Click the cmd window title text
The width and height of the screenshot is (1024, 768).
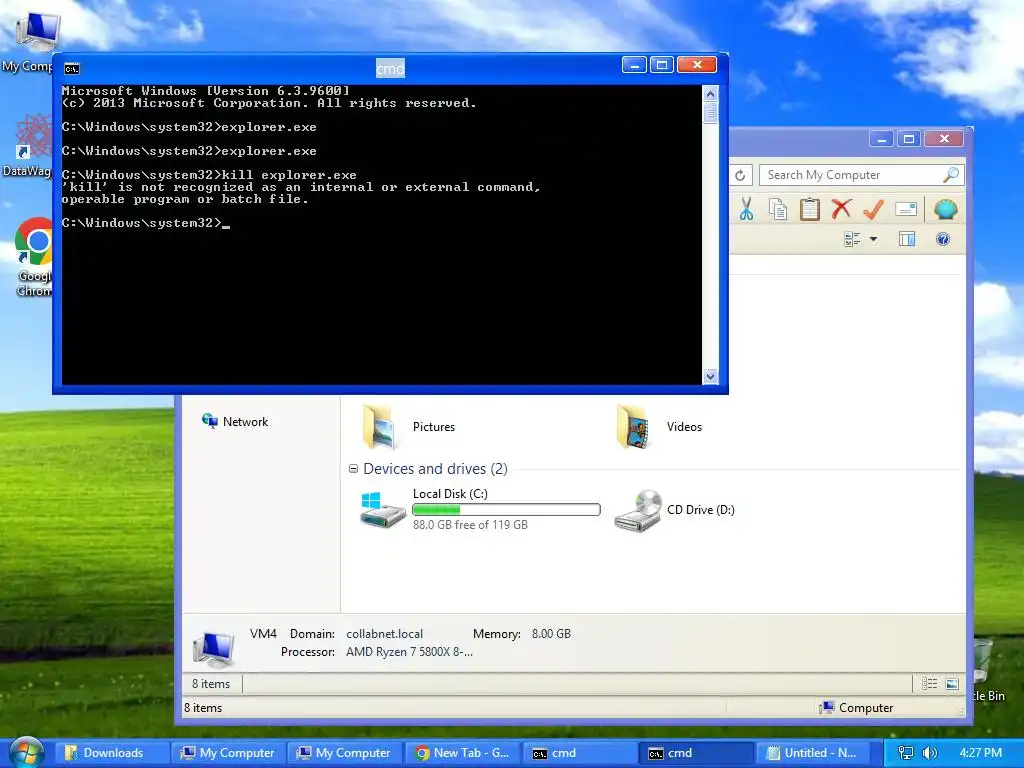391,68
